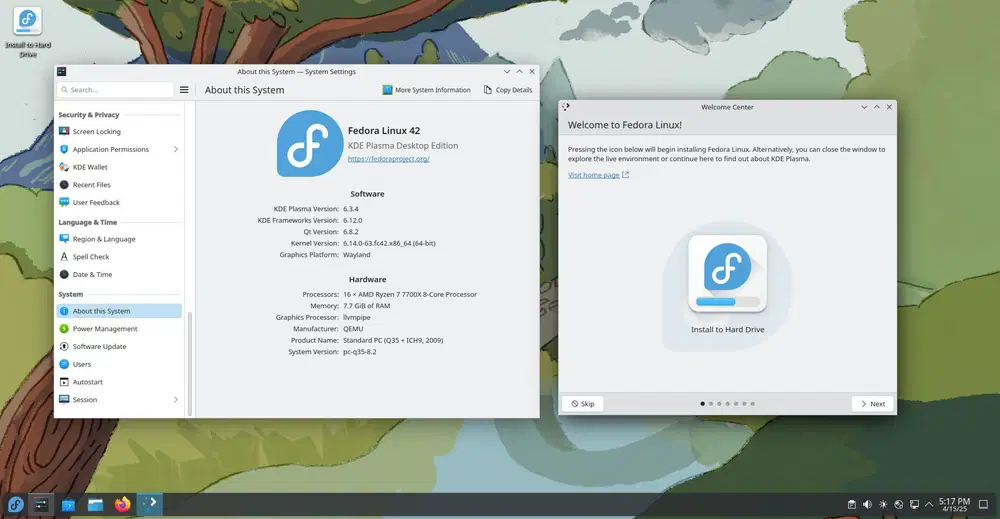Click "7.7 GiB of RAM" value
The image size is (1000, 519).
(x=366, y=306)
